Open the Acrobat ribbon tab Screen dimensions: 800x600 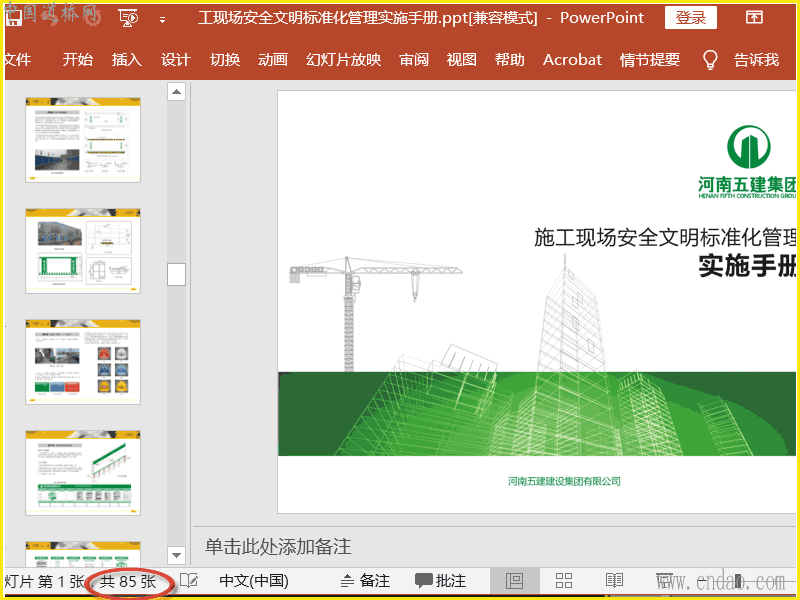coord(572,60)
